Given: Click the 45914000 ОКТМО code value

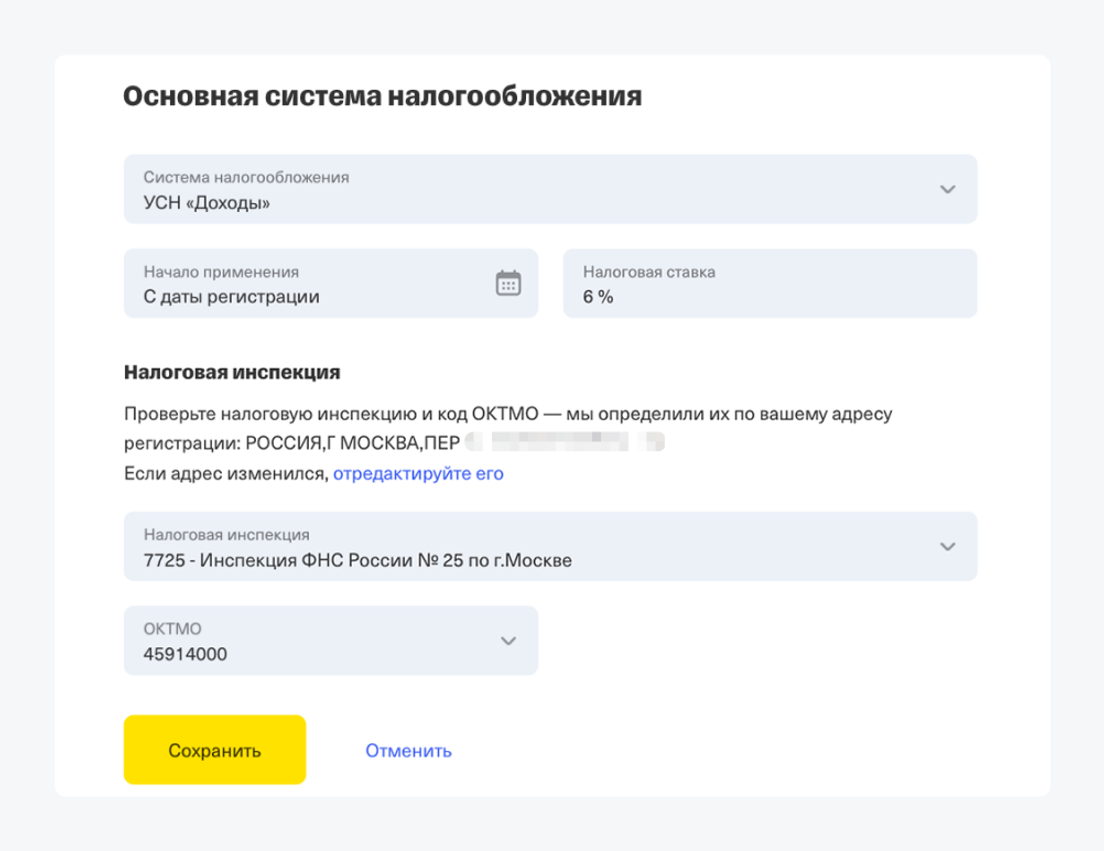Looking at the screenshot, I should click(x=185, y=655).
